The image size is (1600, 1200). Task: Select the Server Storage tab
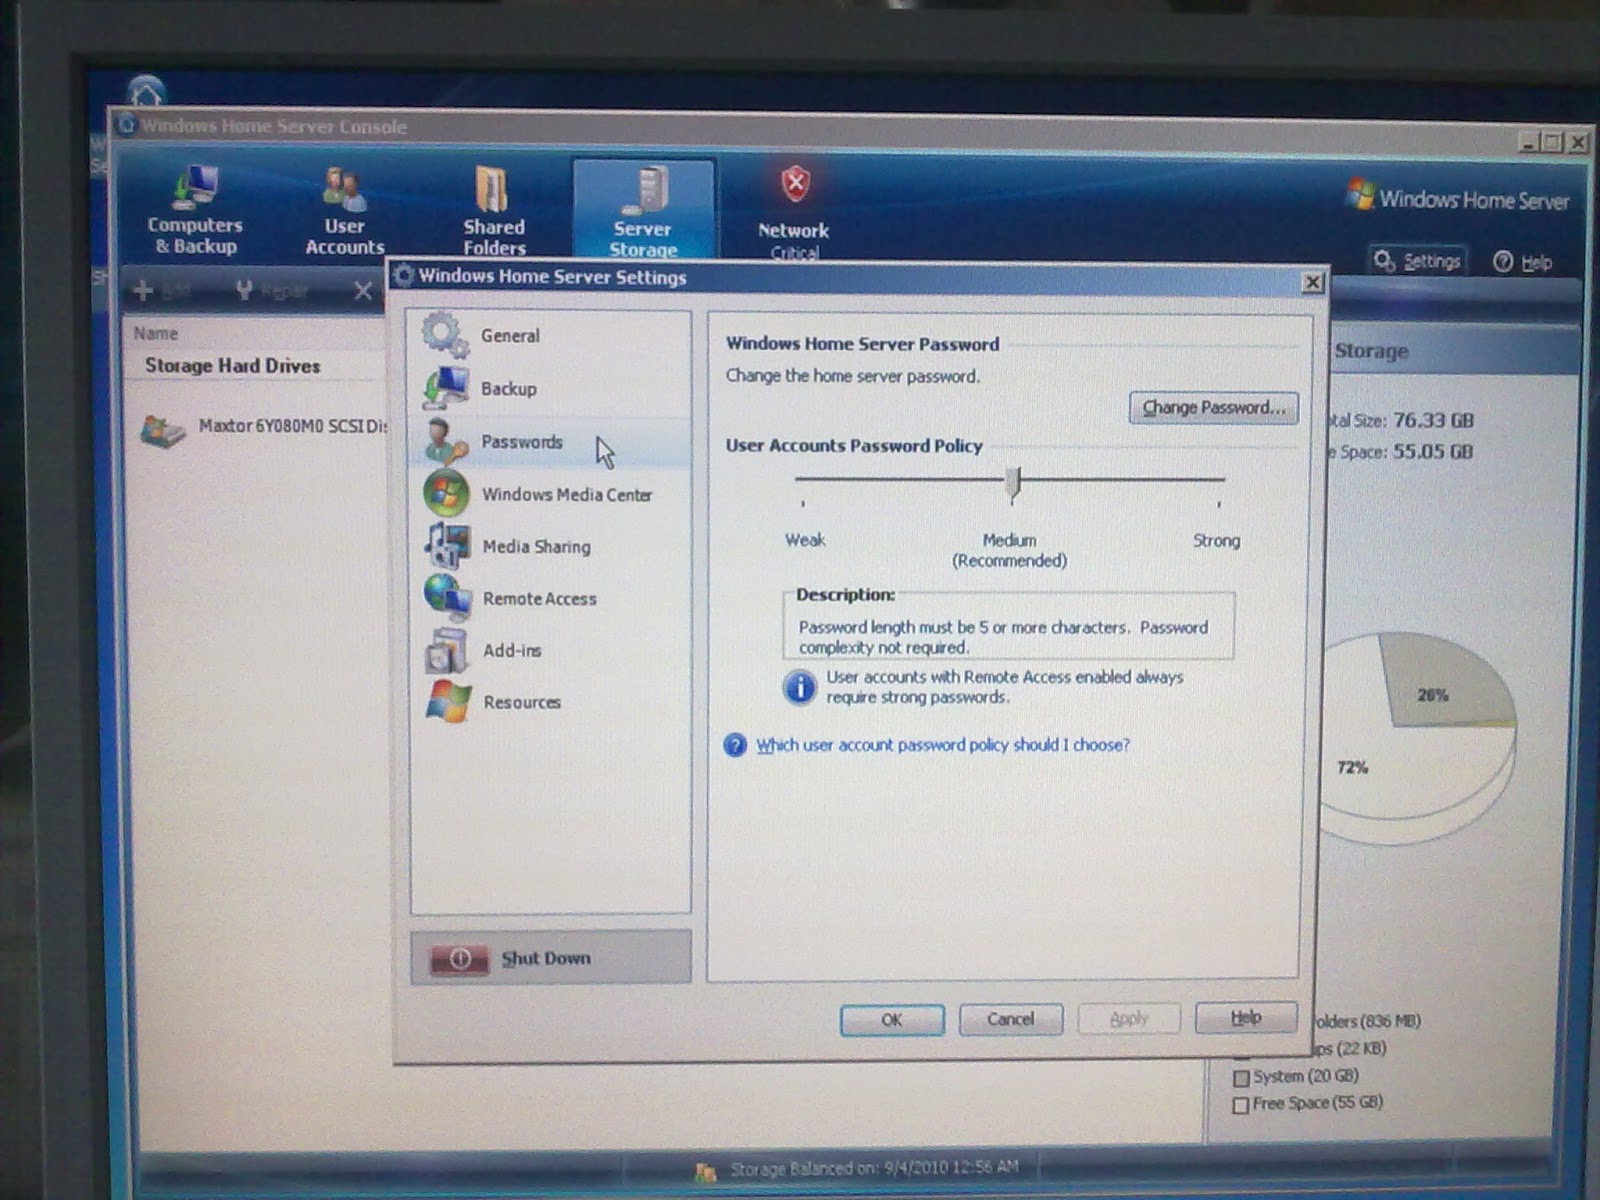pyautogui.click(x=643, y=211)
